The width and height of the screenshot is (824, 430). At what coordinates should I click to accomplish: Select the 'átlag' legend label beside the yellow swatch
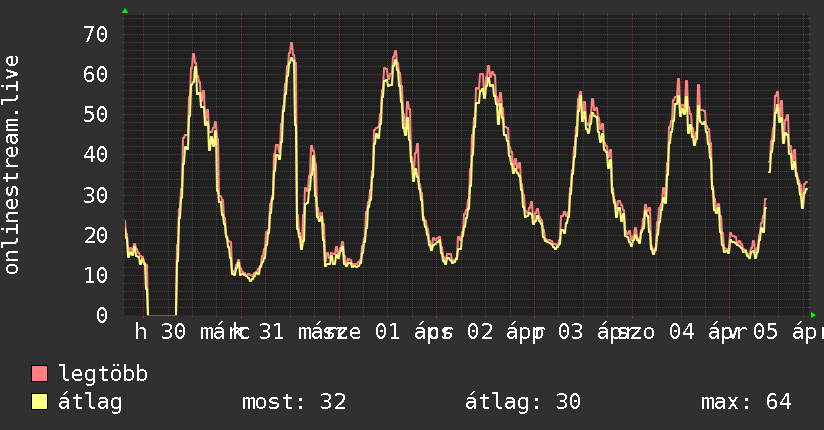[x=90, y=402]
